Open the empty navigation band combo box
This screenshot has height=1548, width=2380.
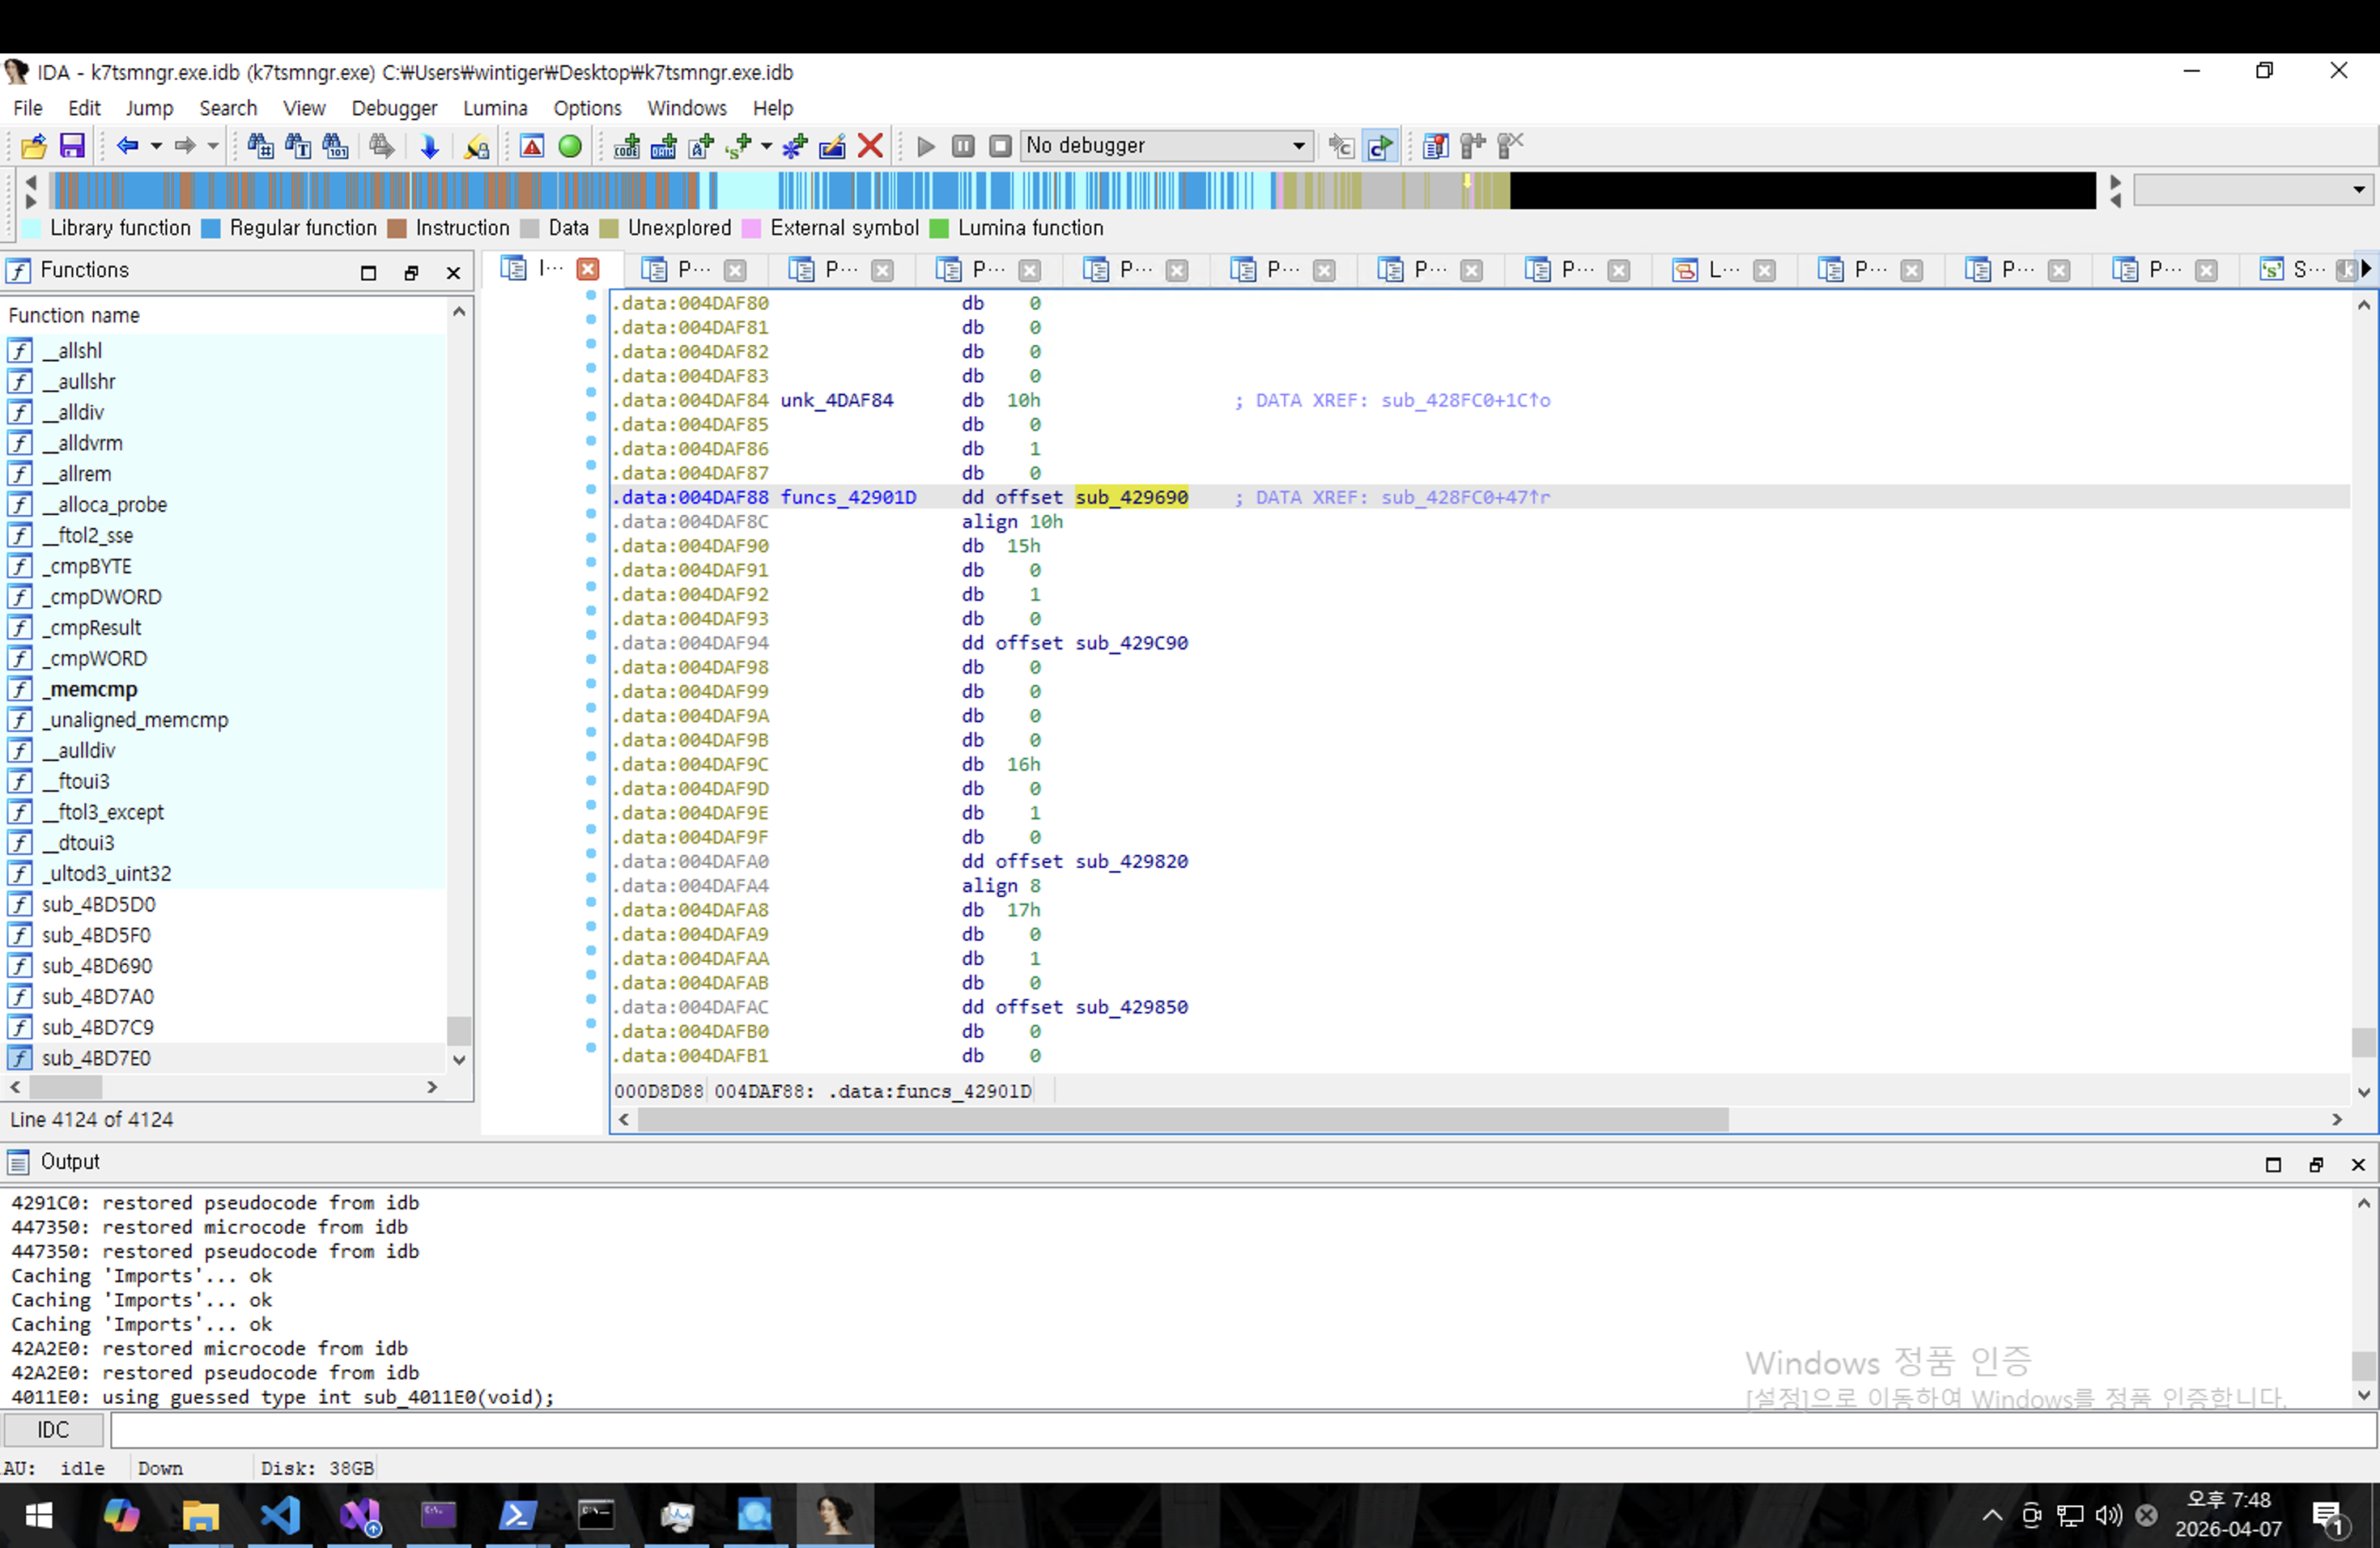click(x=2251, y=189)
